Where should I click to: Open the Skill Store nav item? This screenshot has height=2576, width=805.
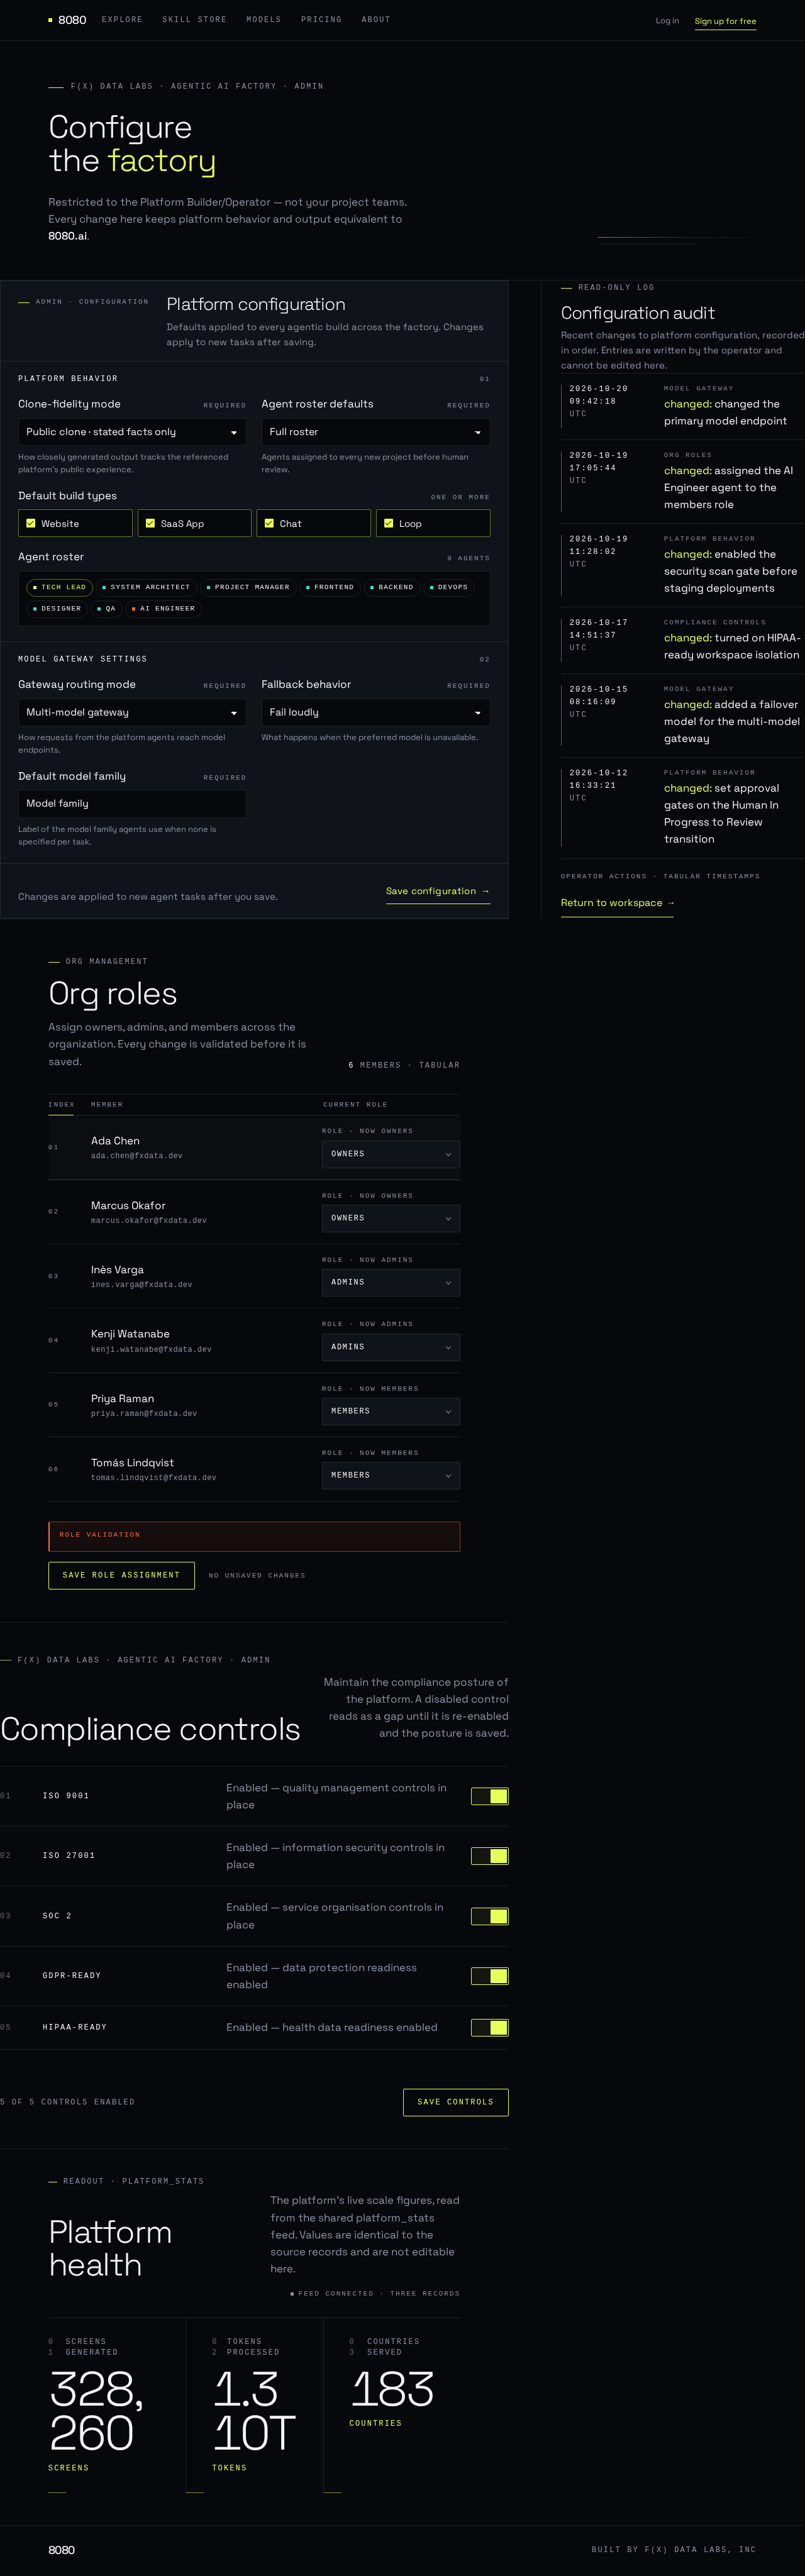tap(194, 20)
